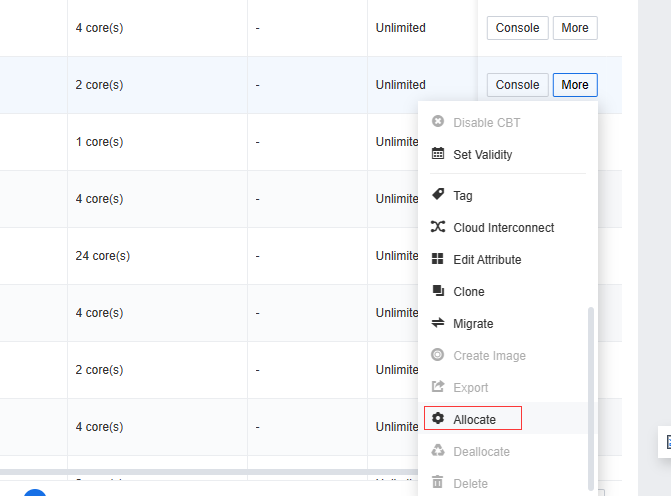Choose Set Validity menu entry
This screenshot has width=671, height=496.
(x=482, y=154)
